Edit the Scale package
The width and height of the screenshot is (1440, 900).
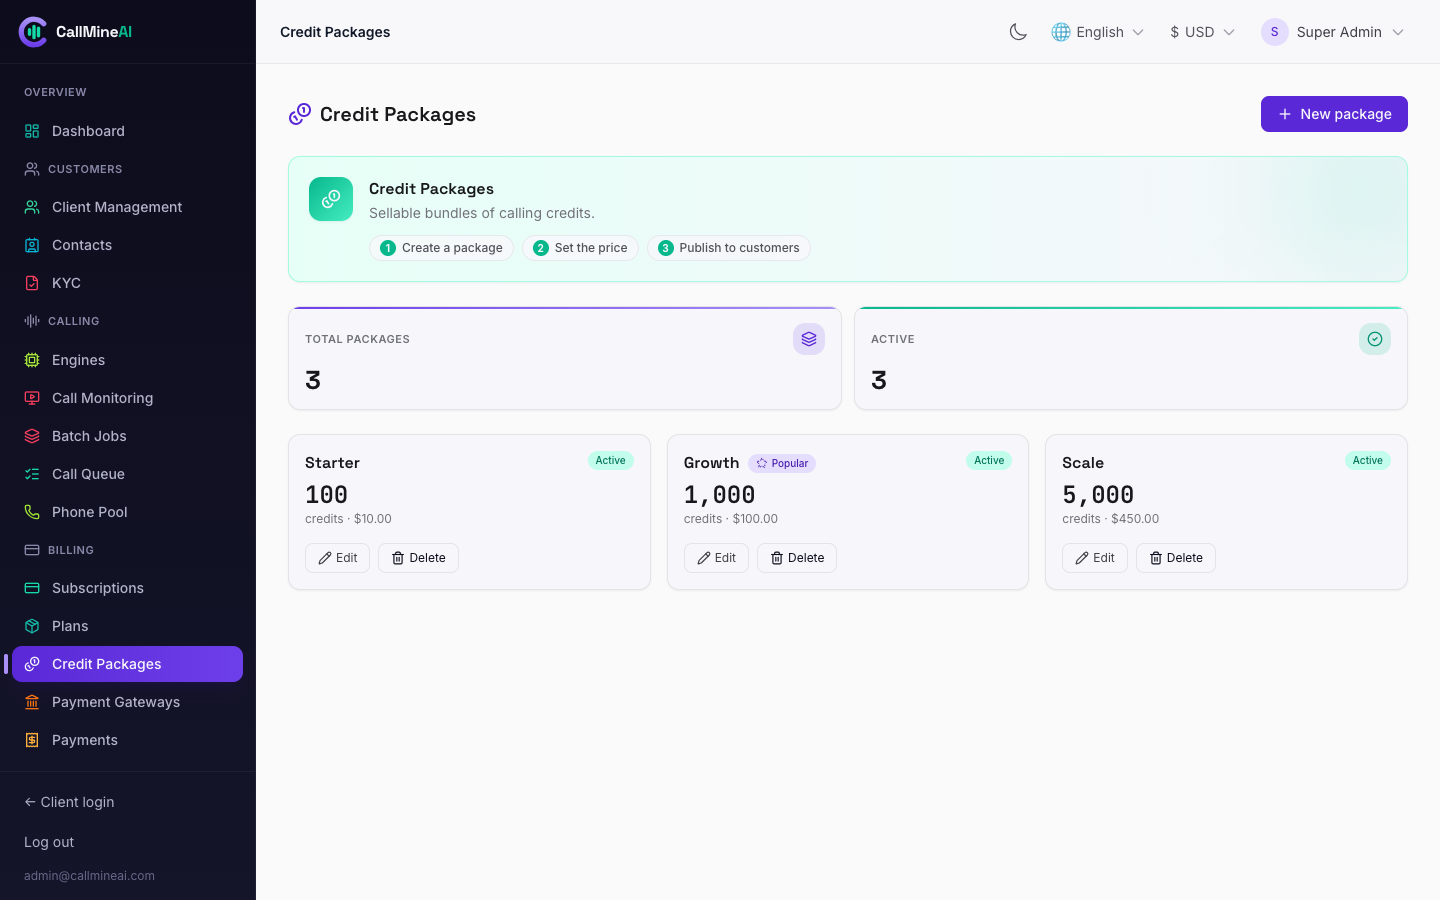click(1095, 558)
